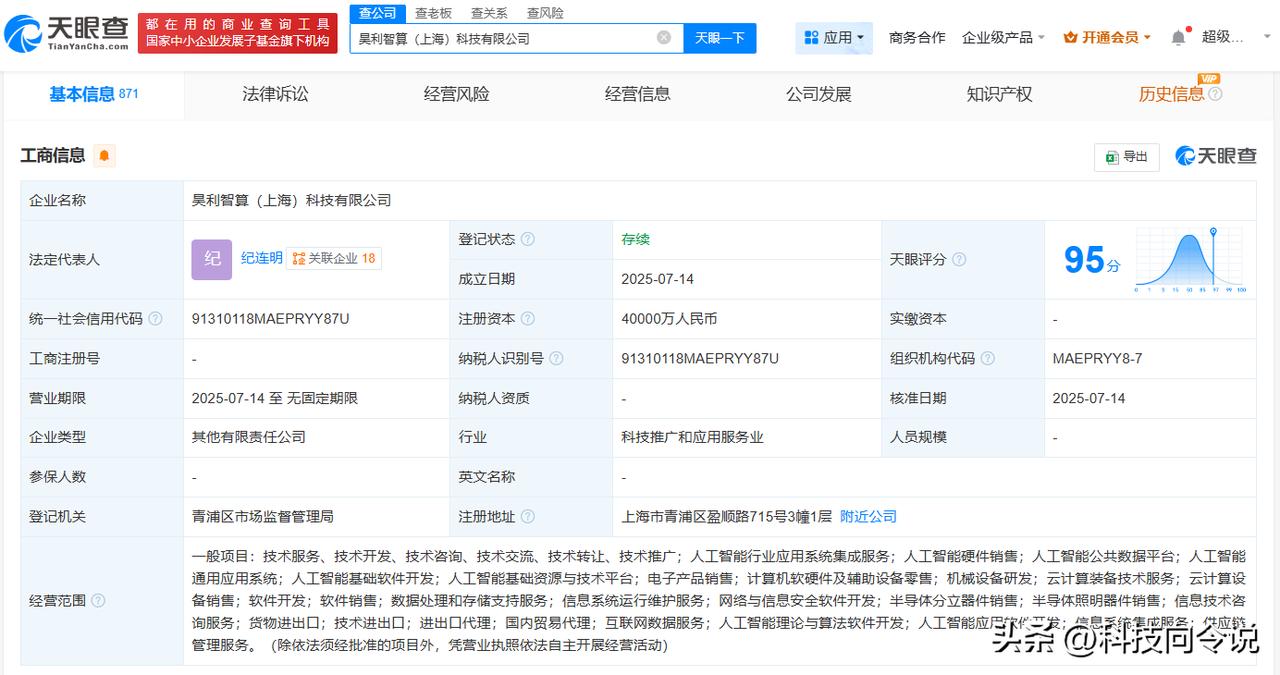Expand the 企业级产品 dropdown
This screenshot has height=675, width=1280.
pyautogui.click(x=1003, y=38)
